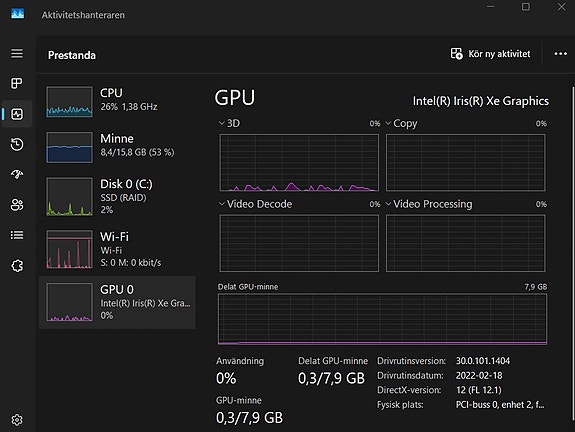Open the hamburger navigation menu
The width and height of the screenshot is (575, 432).
point(17,54)
